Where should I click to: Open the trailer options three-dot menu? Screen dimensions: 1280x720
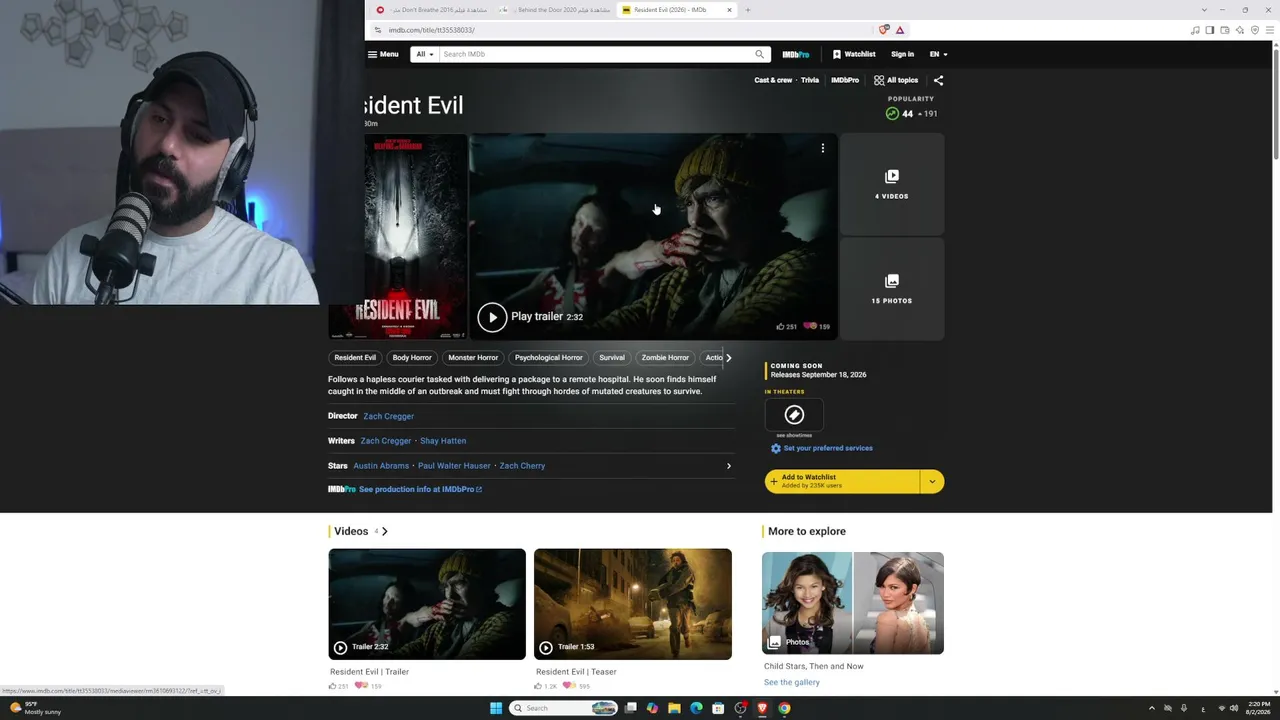[823, 148]
